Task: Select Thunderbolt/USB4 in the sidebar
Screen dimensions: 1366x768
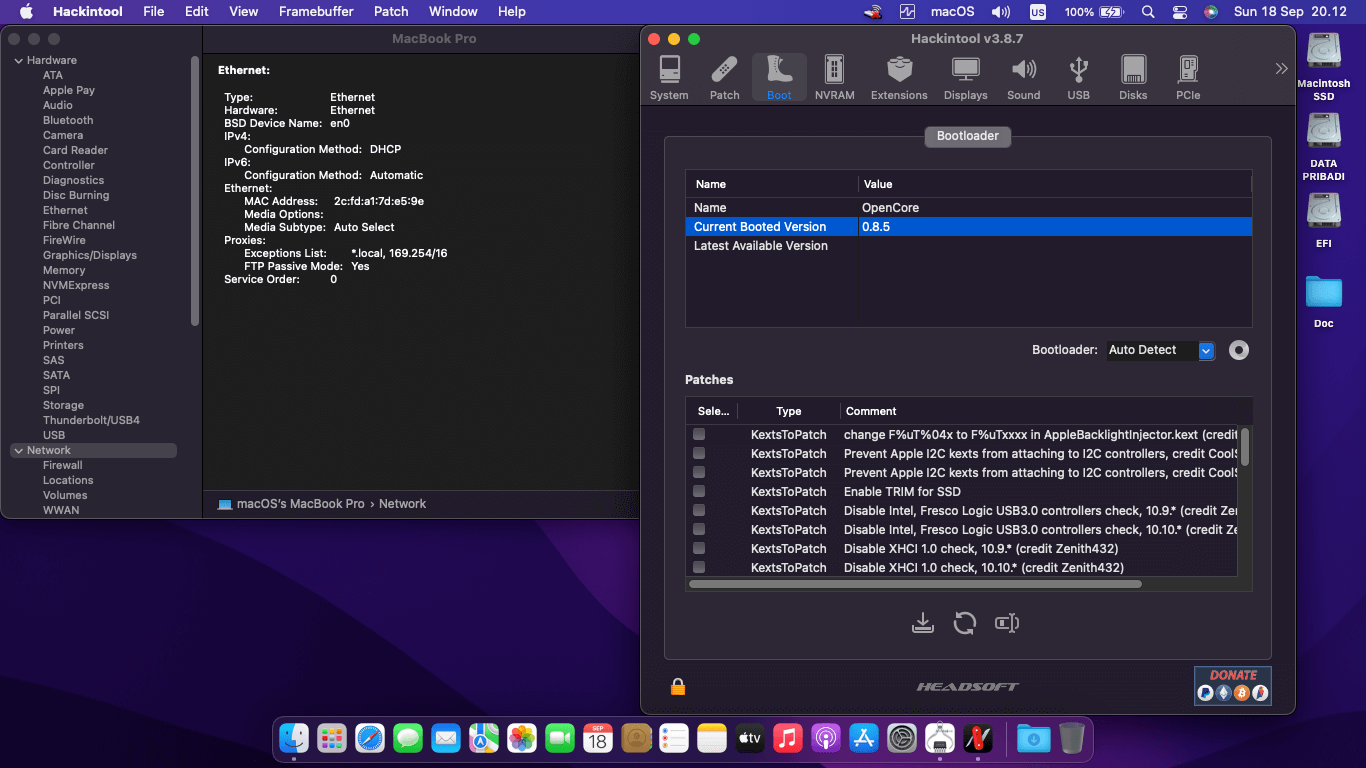Action: tap(91, 420)
